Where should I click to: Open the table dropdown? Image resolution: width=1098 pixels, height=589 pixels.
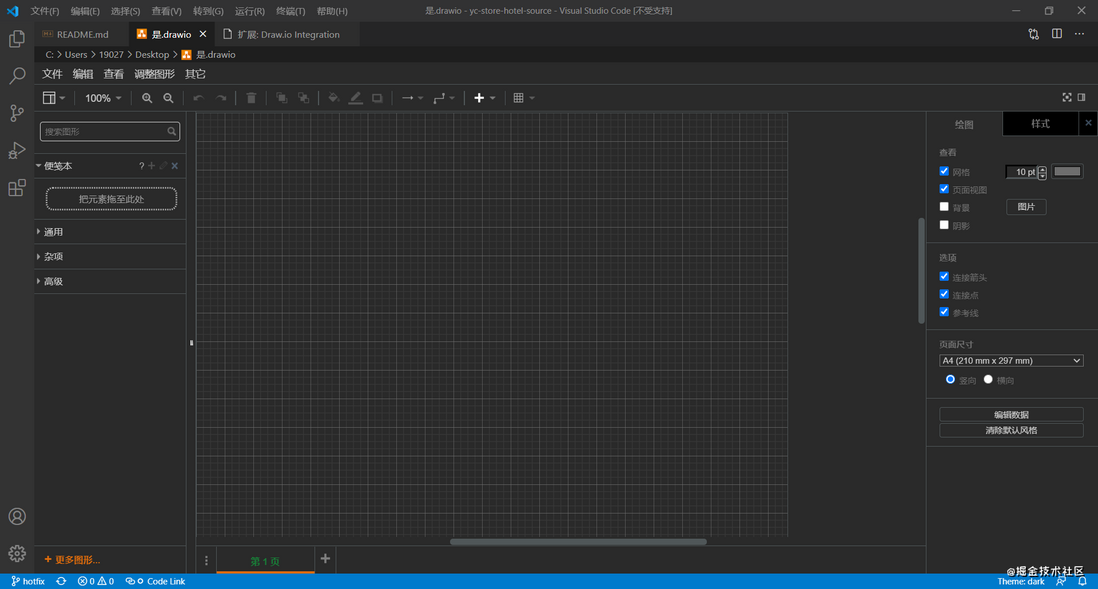(524, 98)
